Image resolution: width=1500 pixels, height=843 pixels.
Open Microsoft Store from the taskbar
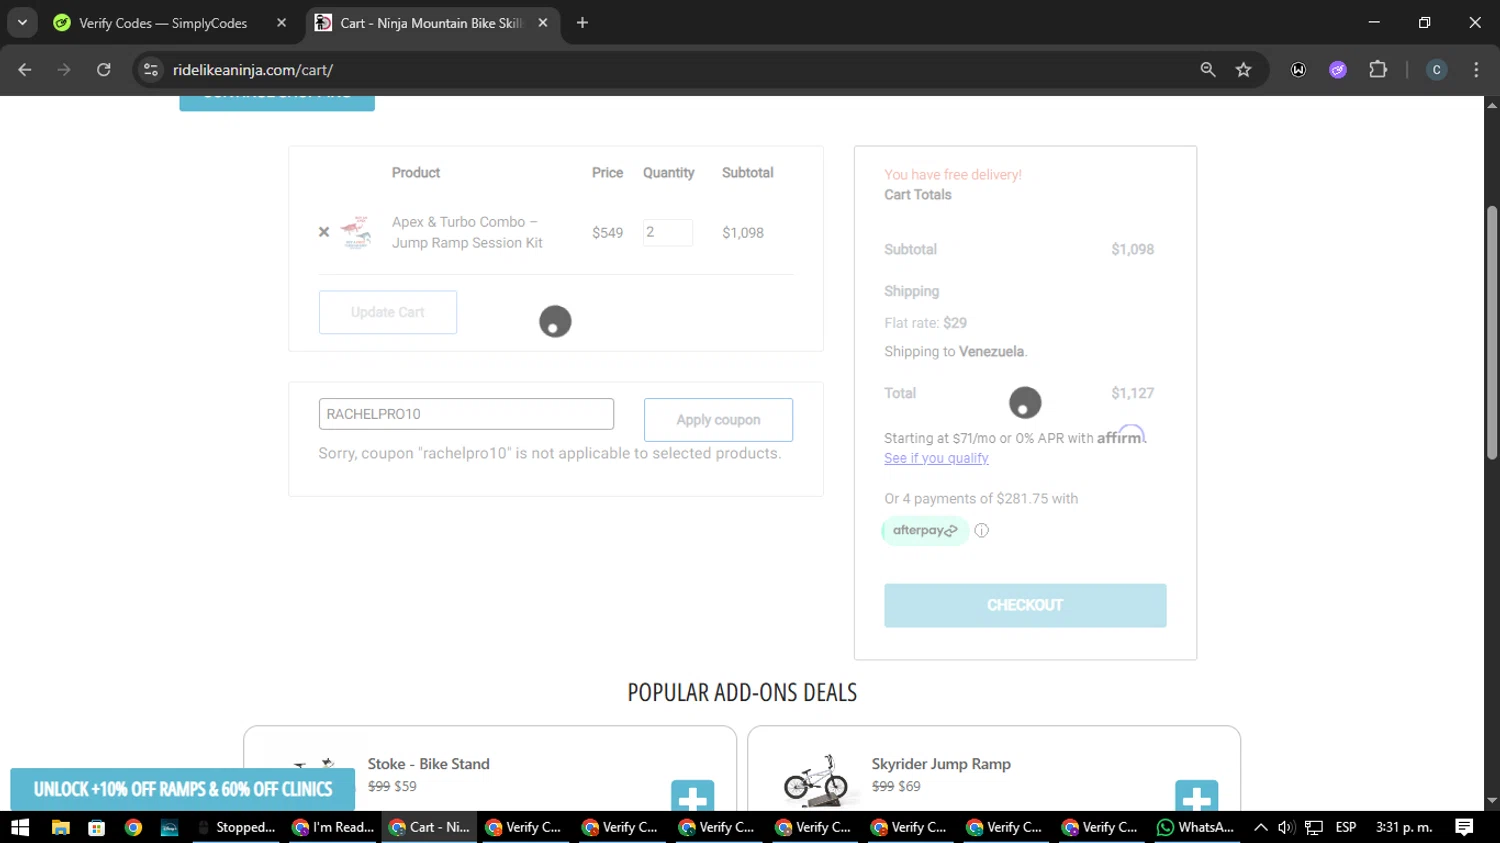coord(96,827)
